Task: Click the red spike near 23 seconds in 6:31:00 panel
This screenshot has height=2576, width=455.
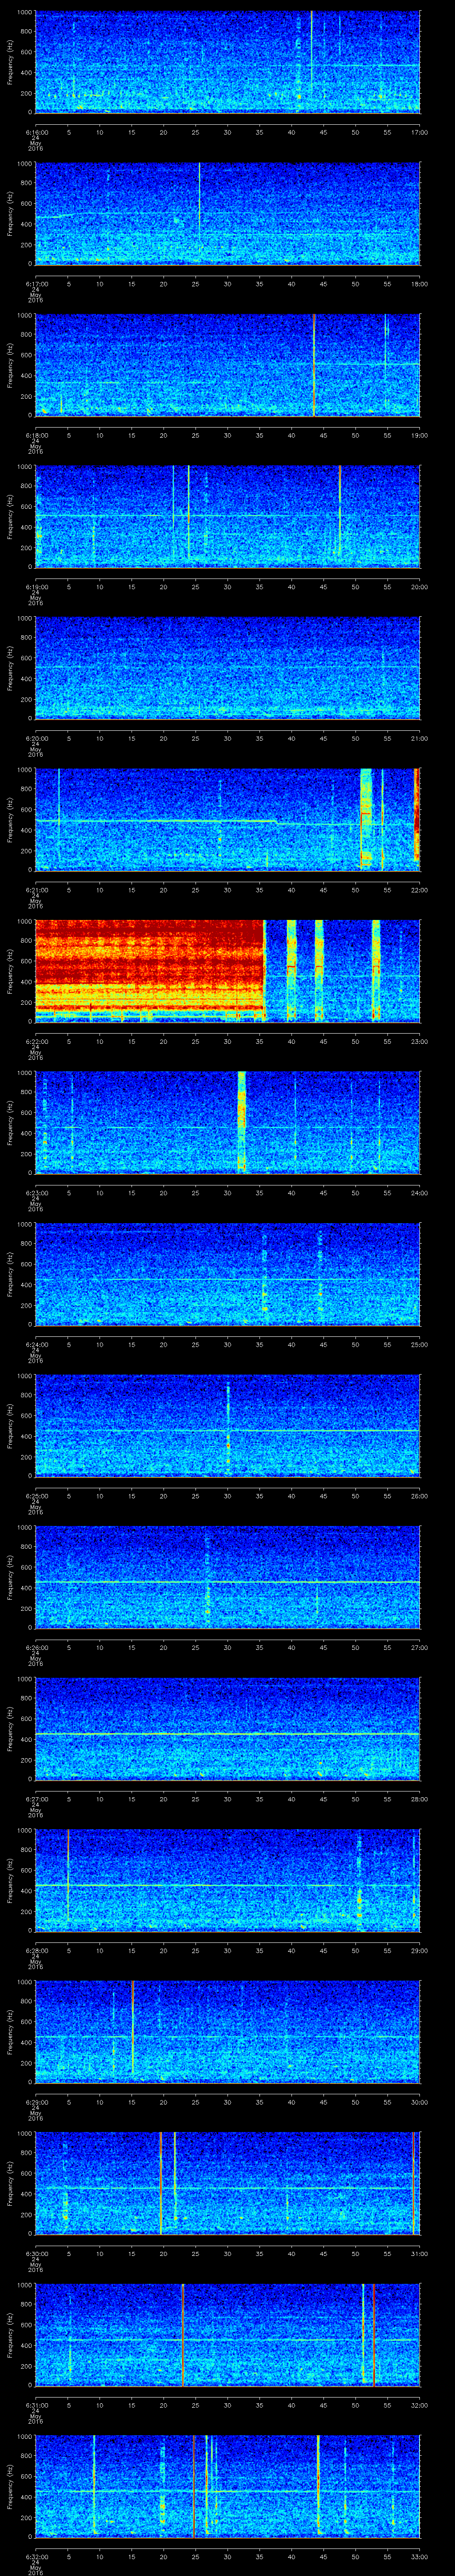Action: coord(183,2334)
